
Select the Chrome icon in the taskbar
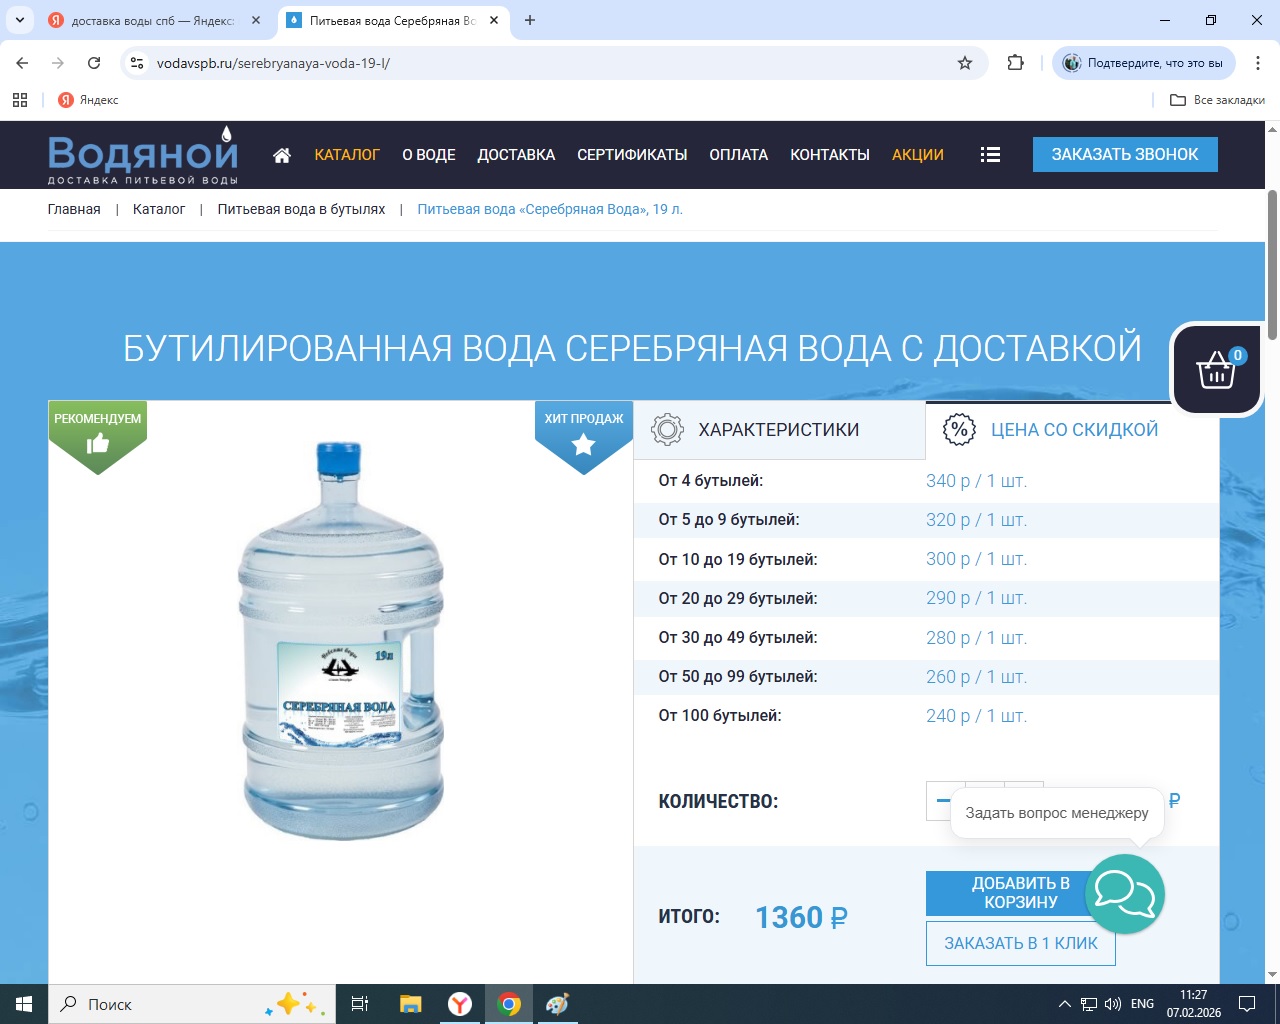tap(509, 1004)
